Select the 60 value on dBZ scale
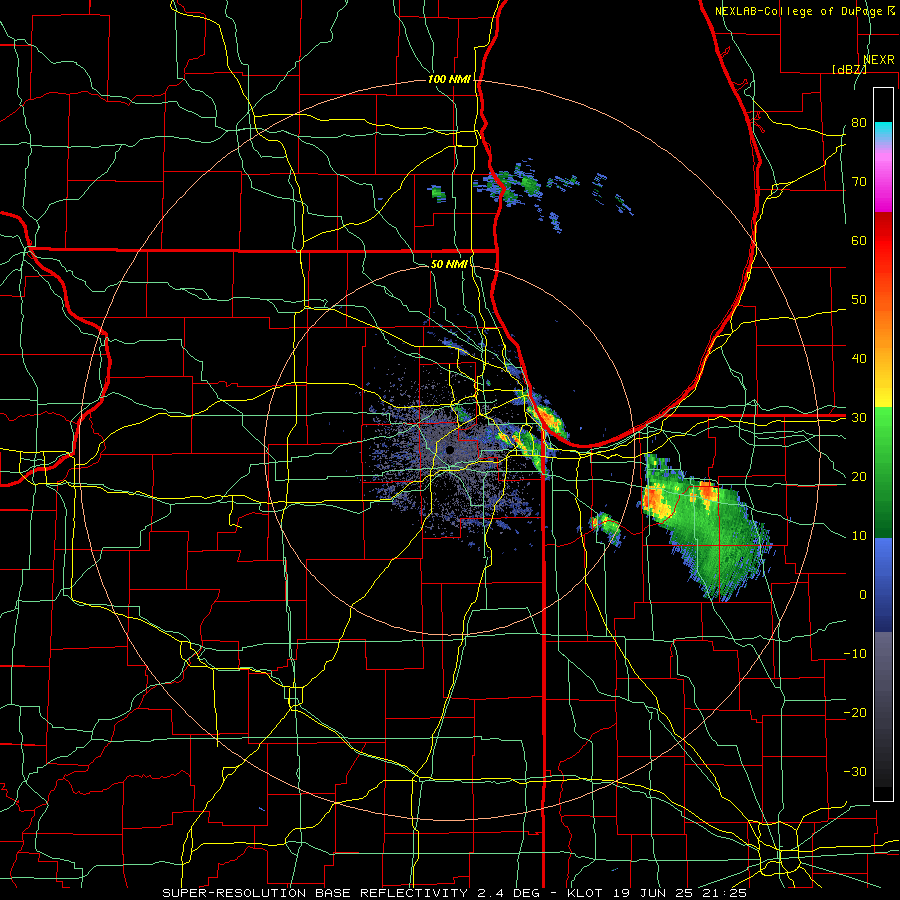This screenshot has height=900, width=900. pyautogui.click(x=859, y=240)
